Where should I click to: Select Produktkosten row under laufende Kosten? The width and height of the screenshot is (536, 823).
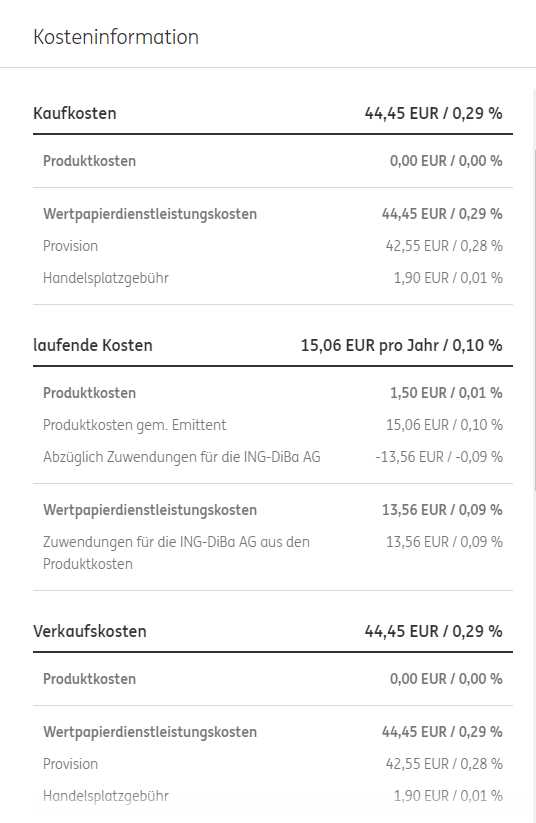click(x=272, y=393)
